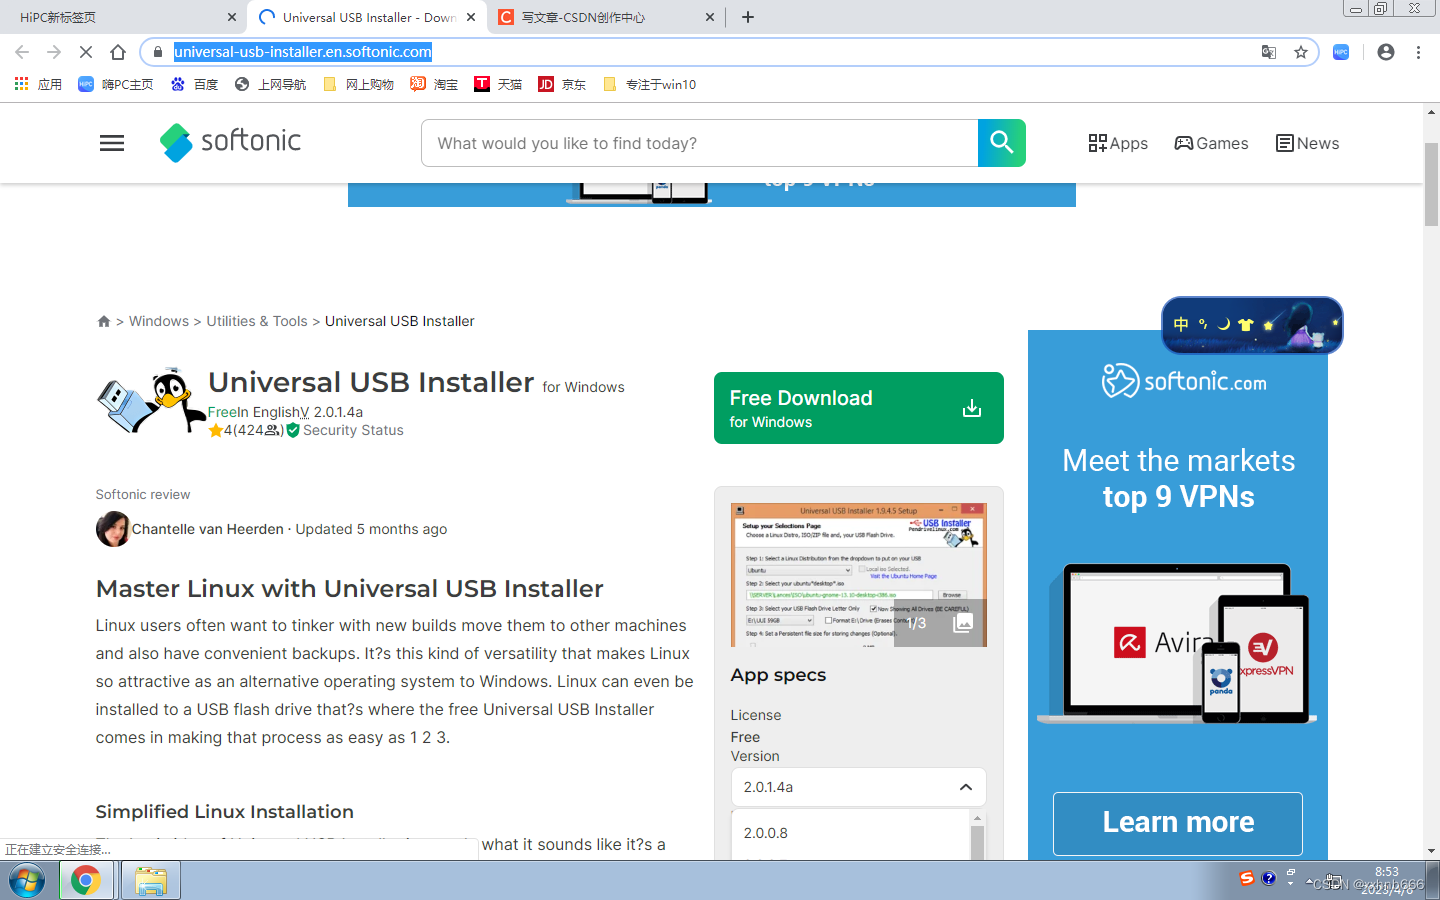Collapse the version dropdown showing 2.0.1.4a

pos(965,787)
